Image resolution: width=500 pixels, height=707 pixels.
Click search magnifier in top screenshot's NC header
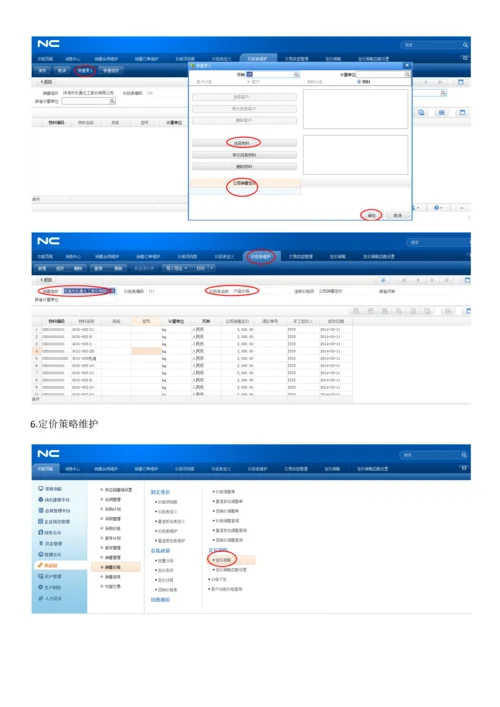[465, 45]
